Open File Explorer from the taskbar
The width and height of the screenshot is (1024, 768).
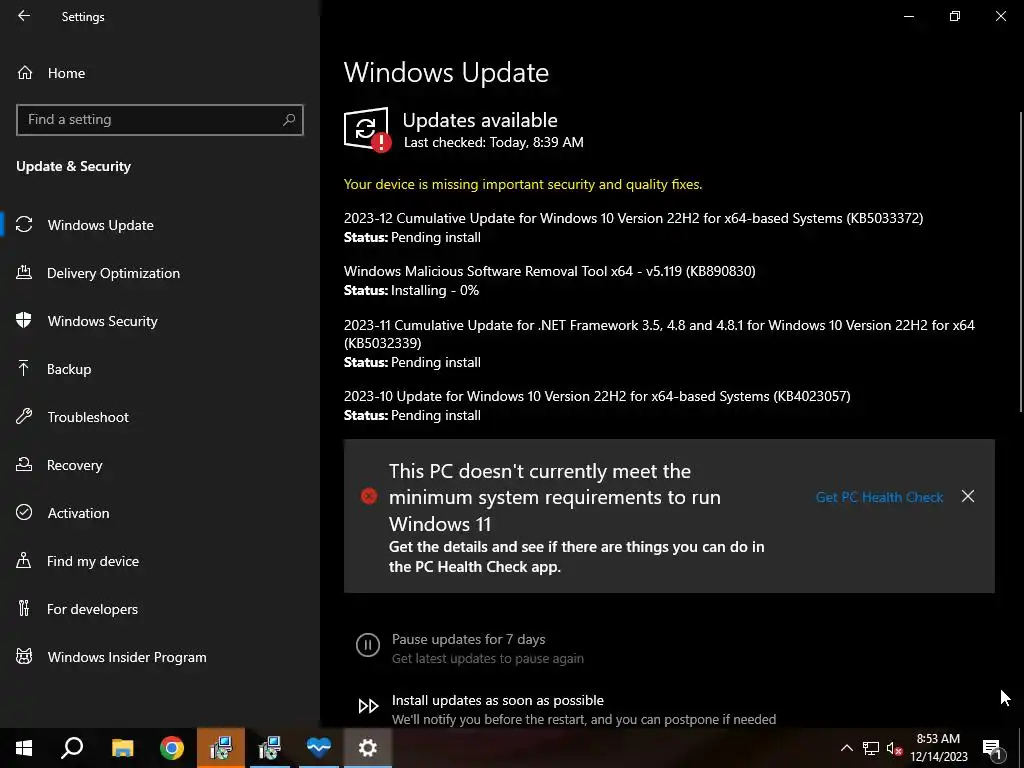click(x=122, y=748)
